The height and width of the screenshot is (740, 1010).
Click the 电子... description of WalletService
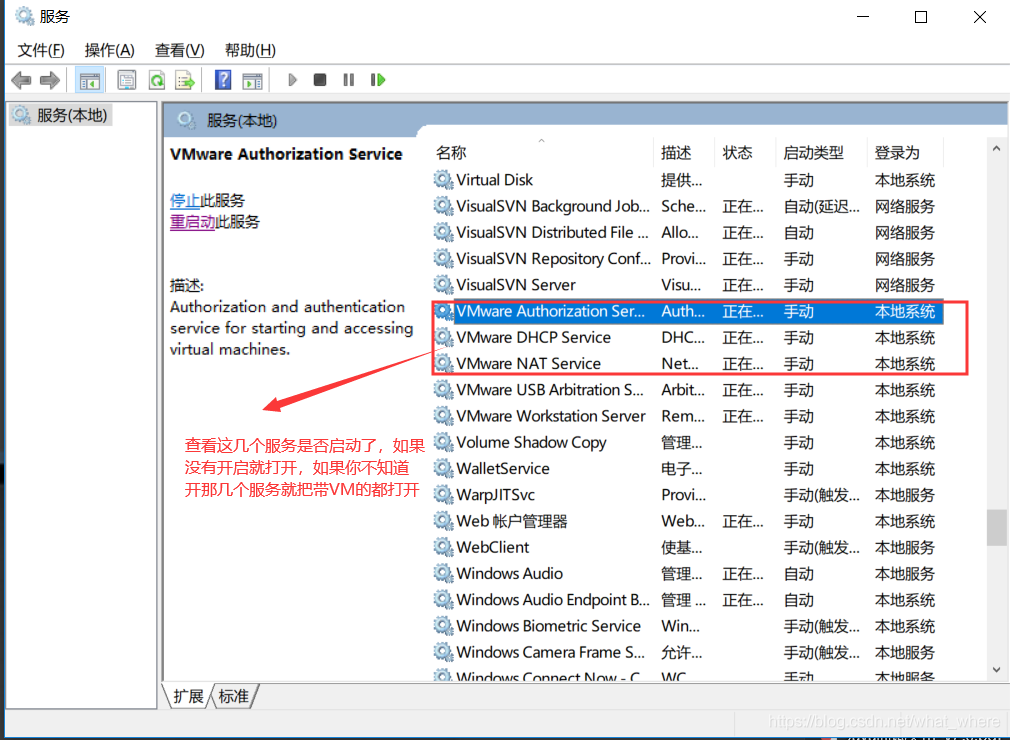[681, 469]
